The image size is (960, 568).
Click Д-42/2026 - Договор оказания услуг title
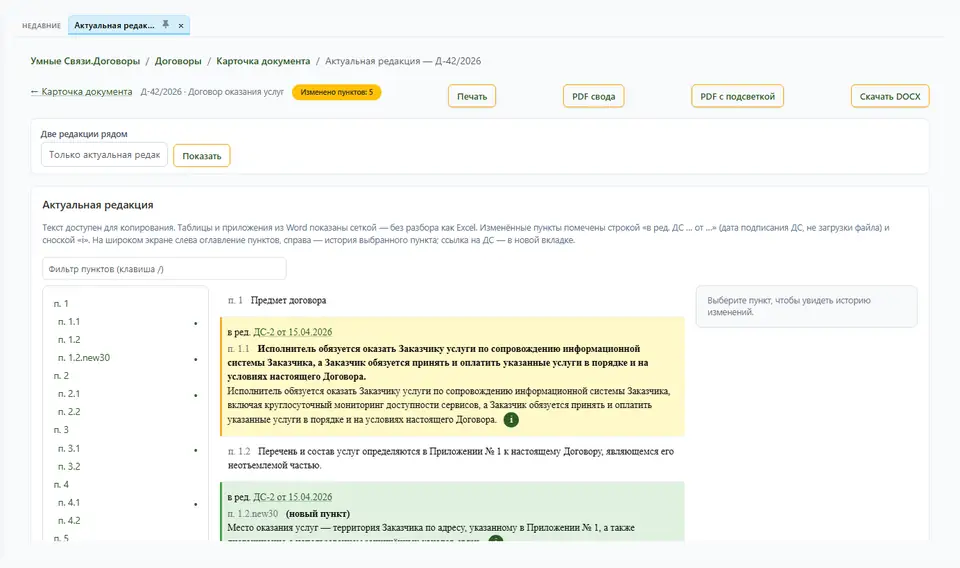(212, 92)
